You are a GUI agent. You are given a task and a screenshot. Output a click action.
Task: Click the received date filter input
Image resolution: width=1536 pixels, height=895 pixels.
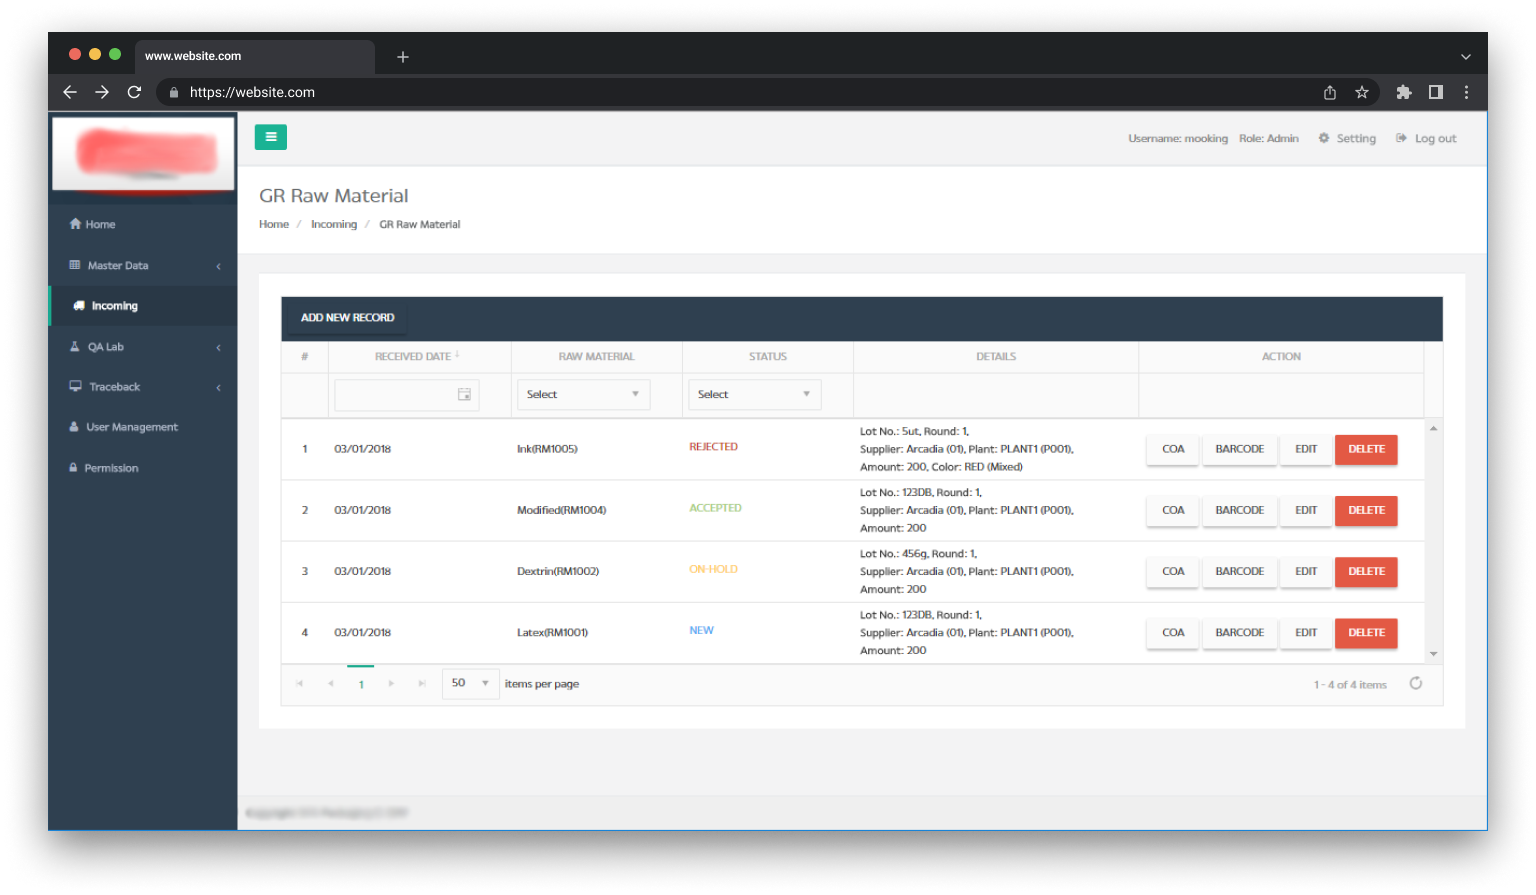coord(407,395)
